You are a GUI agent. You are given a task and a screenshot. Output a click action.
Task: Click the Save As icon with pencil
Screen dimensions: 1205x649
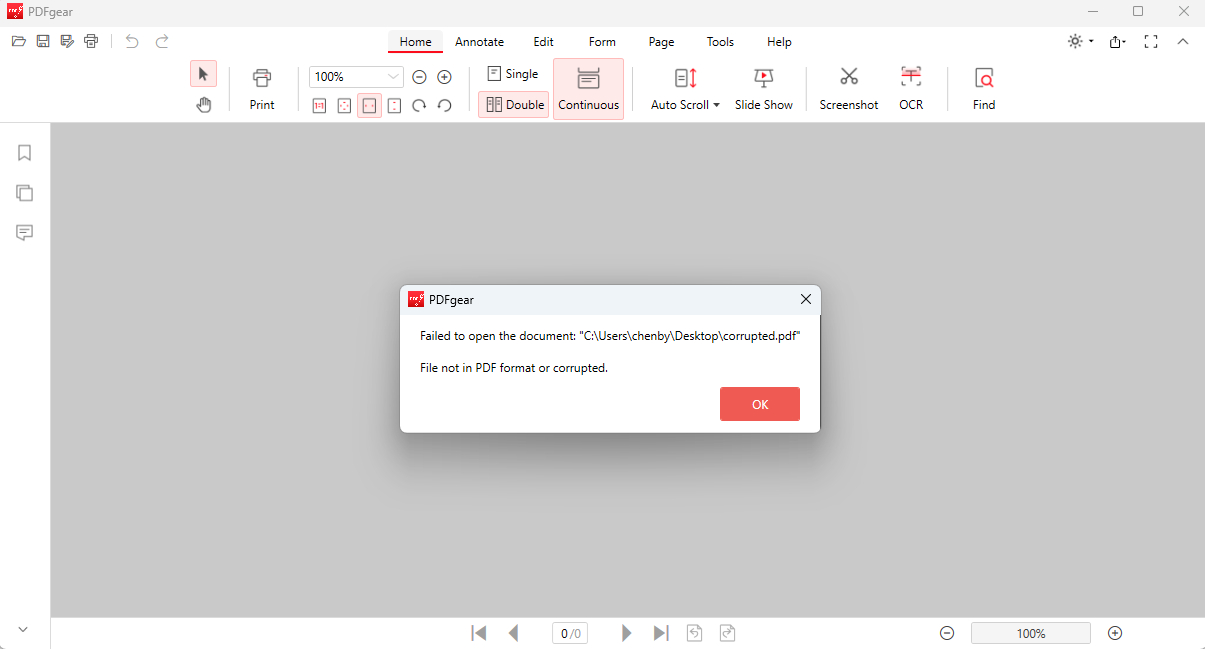[x=67, y=41]
